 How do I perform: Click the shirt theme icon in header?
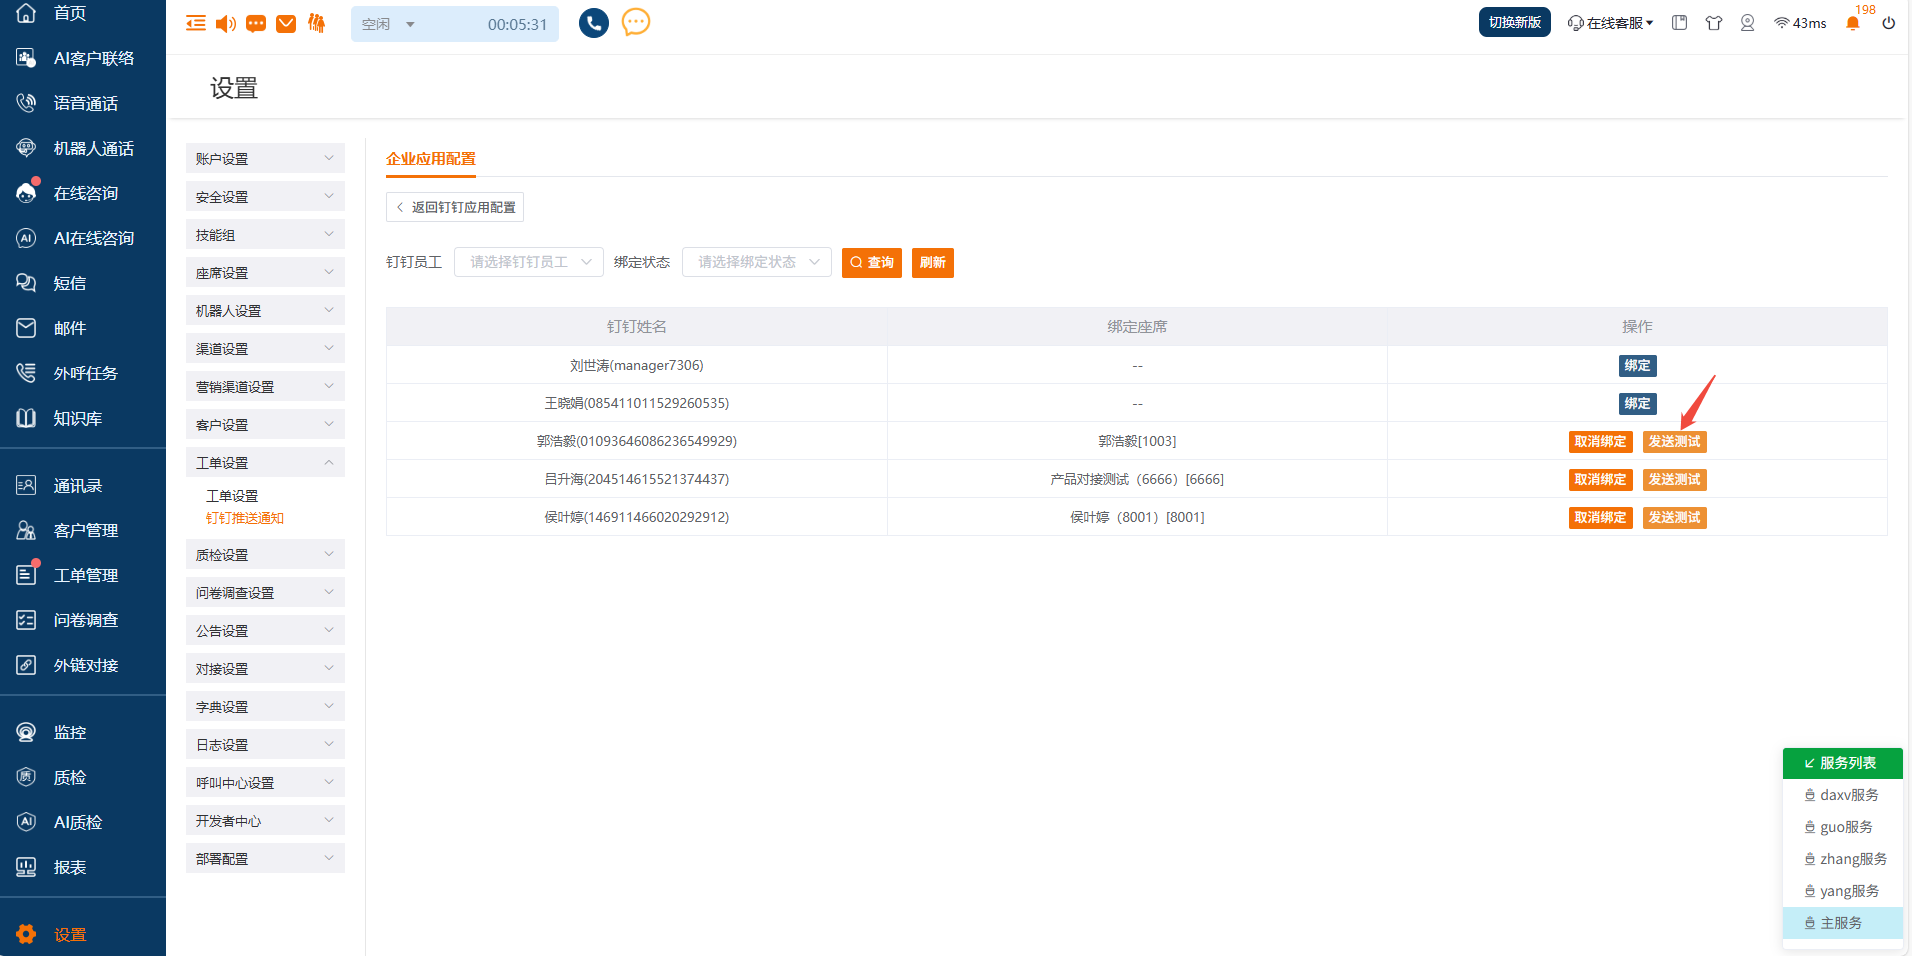[x=1714, y=23]
